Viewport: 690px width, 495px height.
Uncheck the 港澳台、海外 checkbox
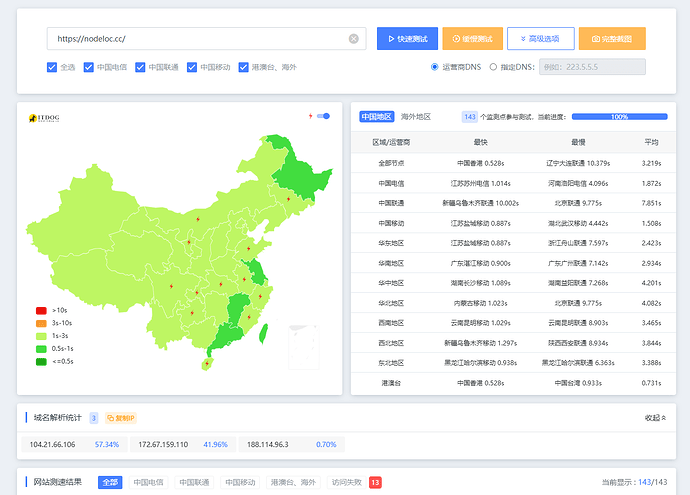[x=243, y=67]
